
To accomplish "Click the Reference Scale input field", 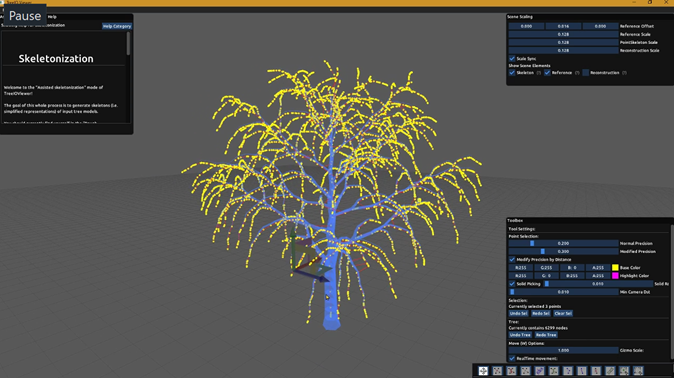I will (563, 34).
